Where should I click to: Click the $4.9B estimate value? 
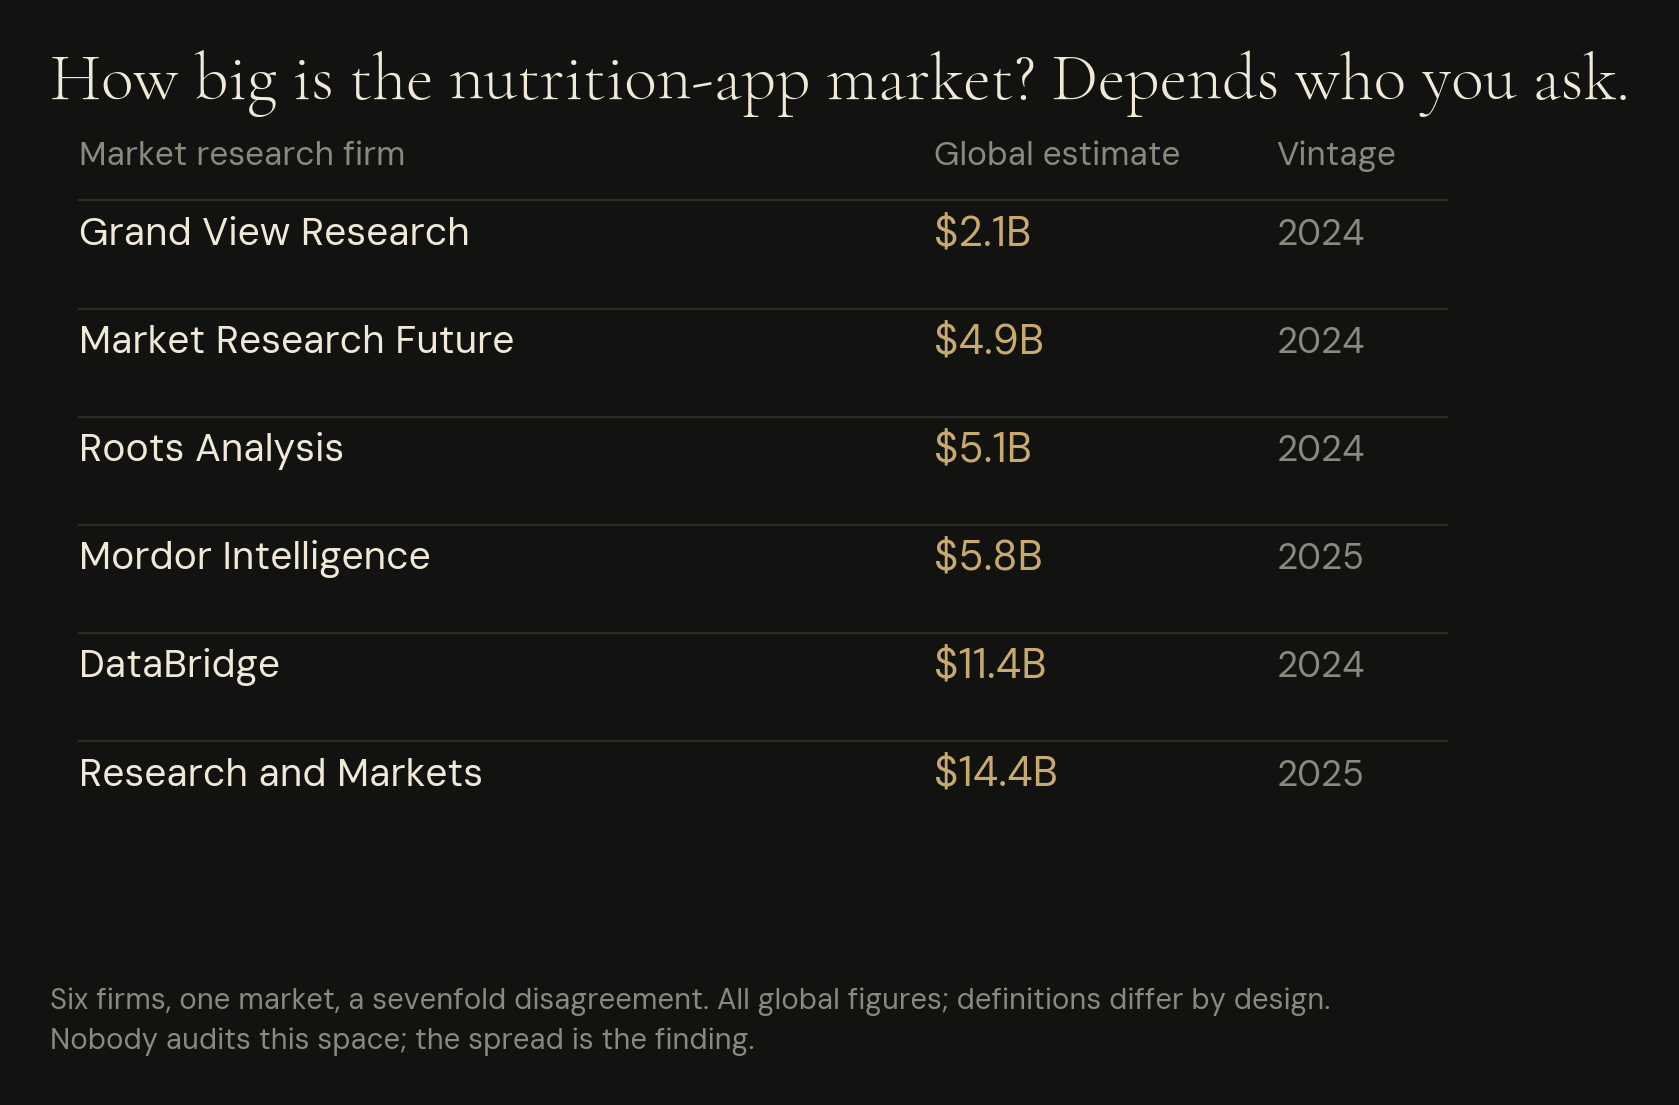[988, 340]
